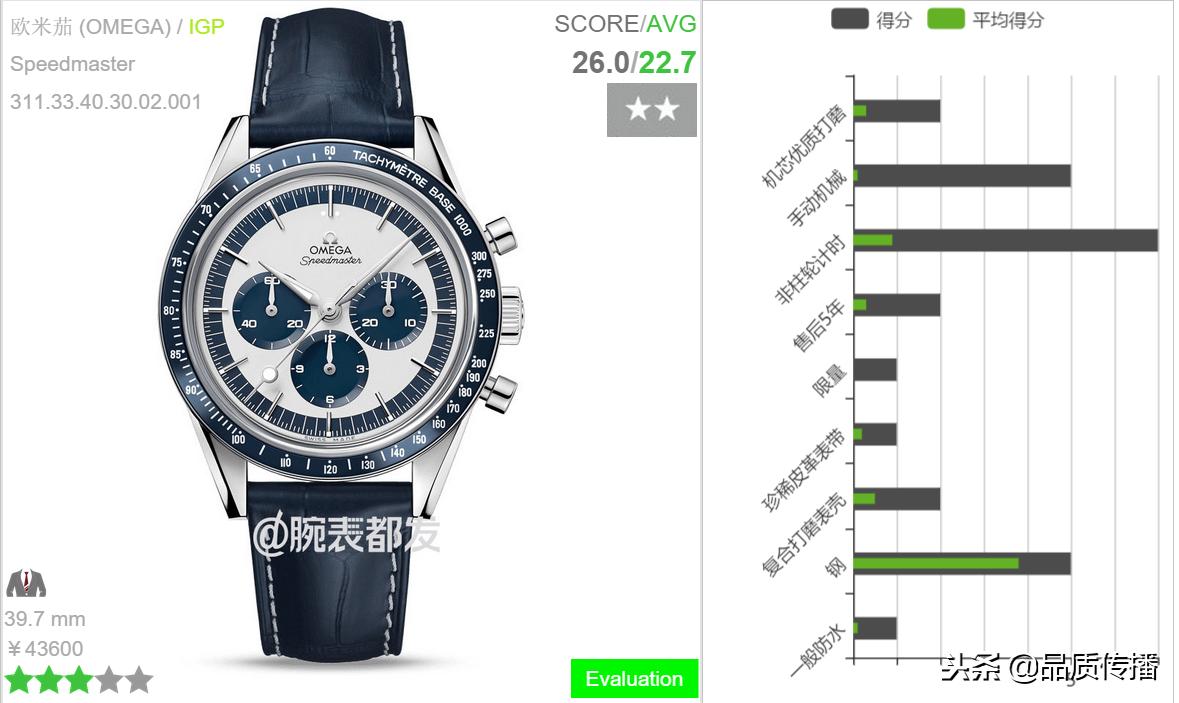
Task: Click the reference number 311.33.40.30.02.001
Action: [x=106, y=102]
